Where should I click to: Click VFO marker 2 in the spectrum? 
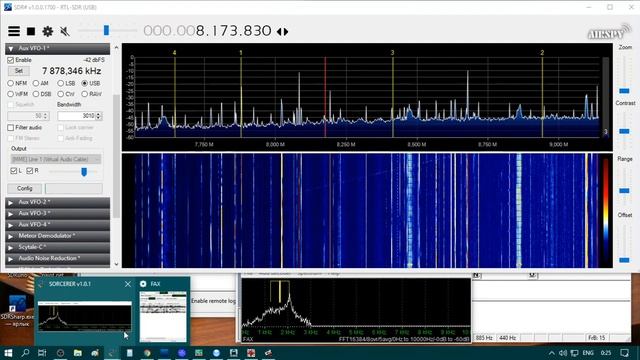click(x=542, y=53)
